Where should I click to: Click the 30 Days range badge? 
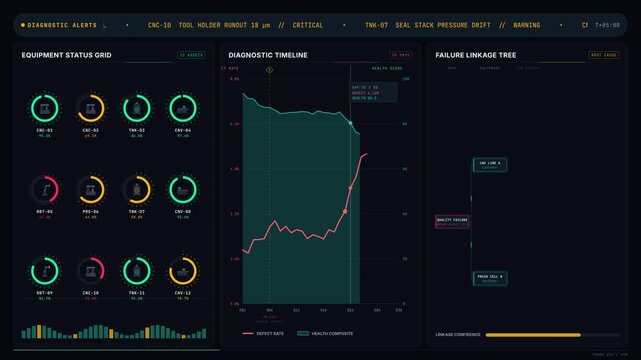coord(401,55)
